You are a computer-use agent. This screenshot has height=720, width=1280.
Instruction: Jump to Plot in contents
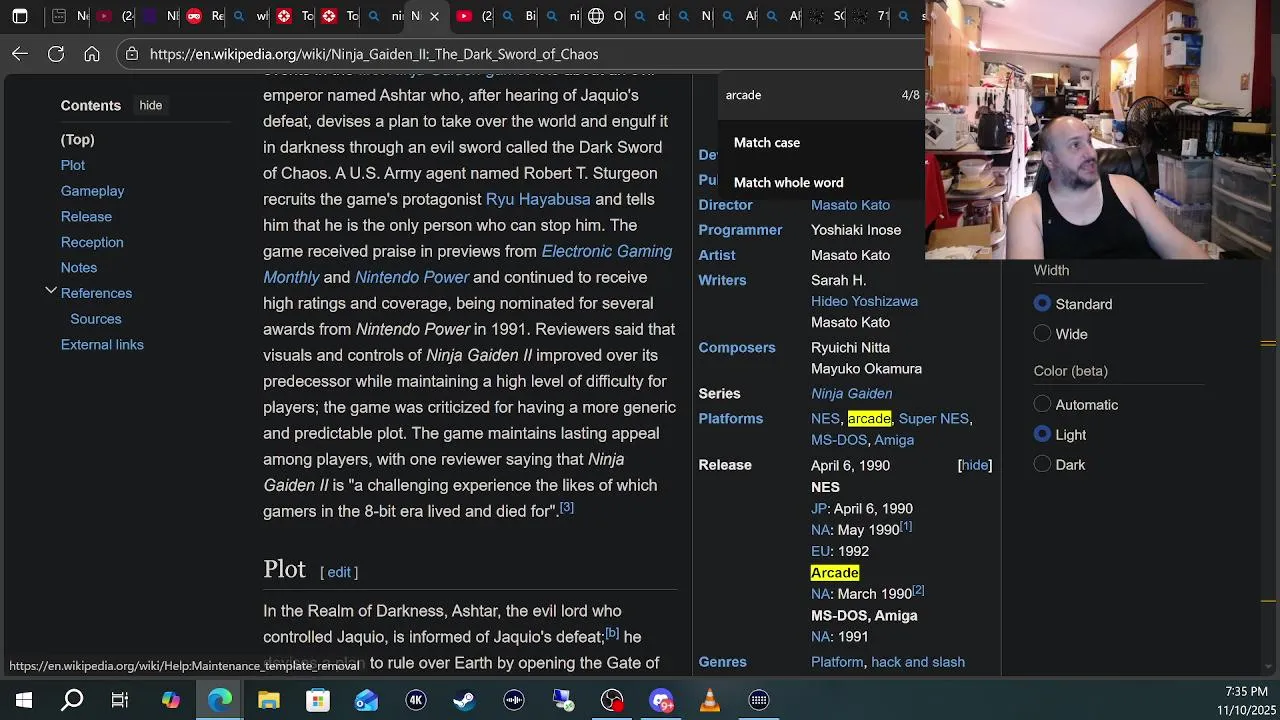[73, 165]
